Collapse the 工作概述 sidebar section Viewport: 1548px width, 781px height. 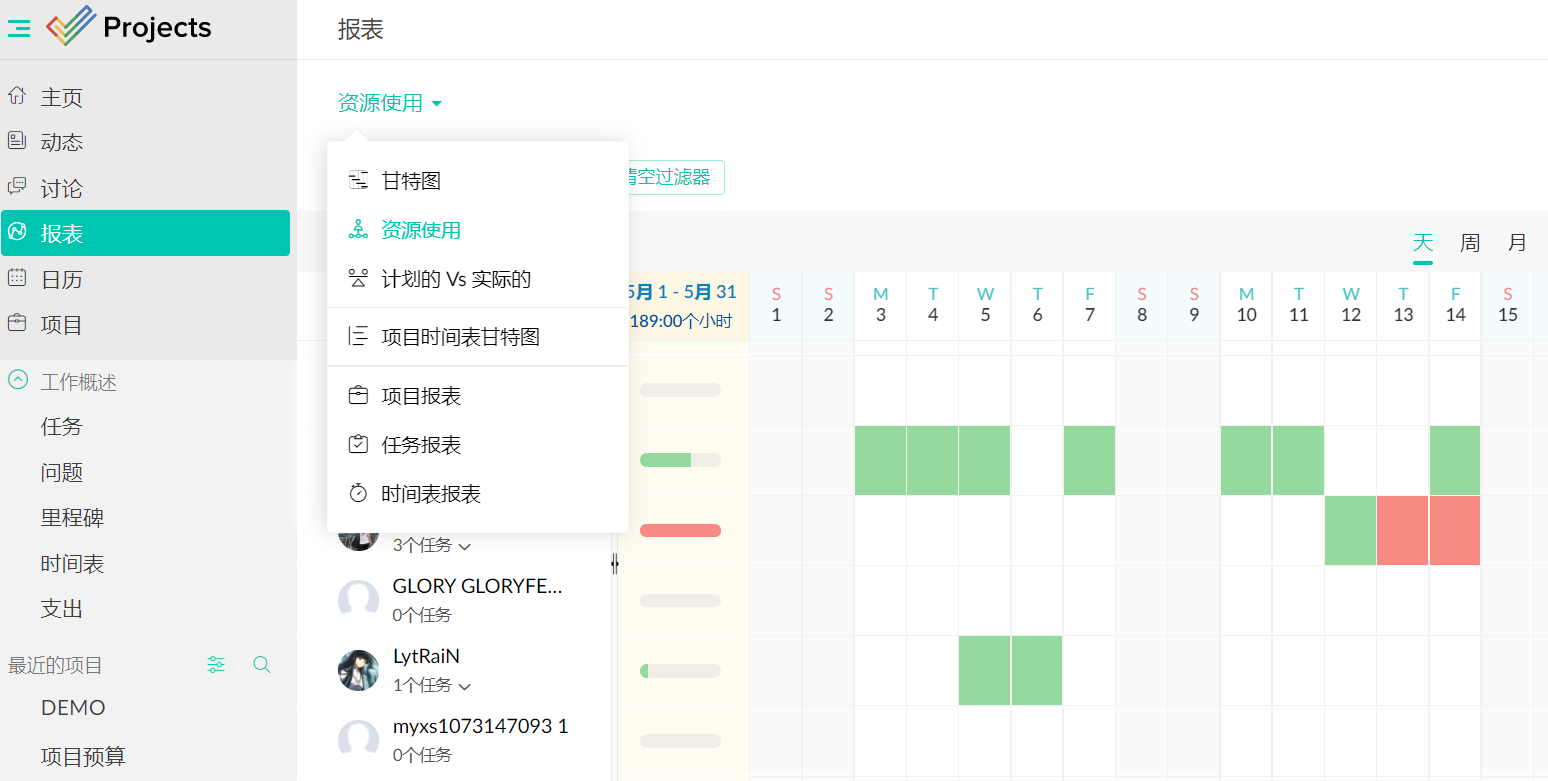(17, 381)
